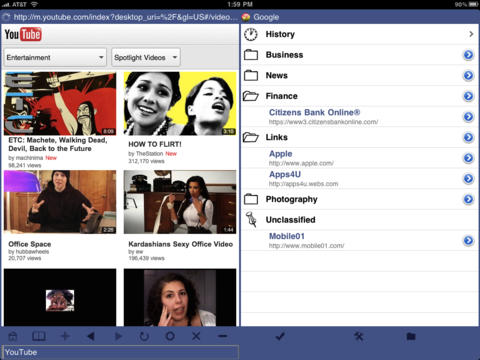
Task: Go back with the left arrow icon
Action: [91, 336]
